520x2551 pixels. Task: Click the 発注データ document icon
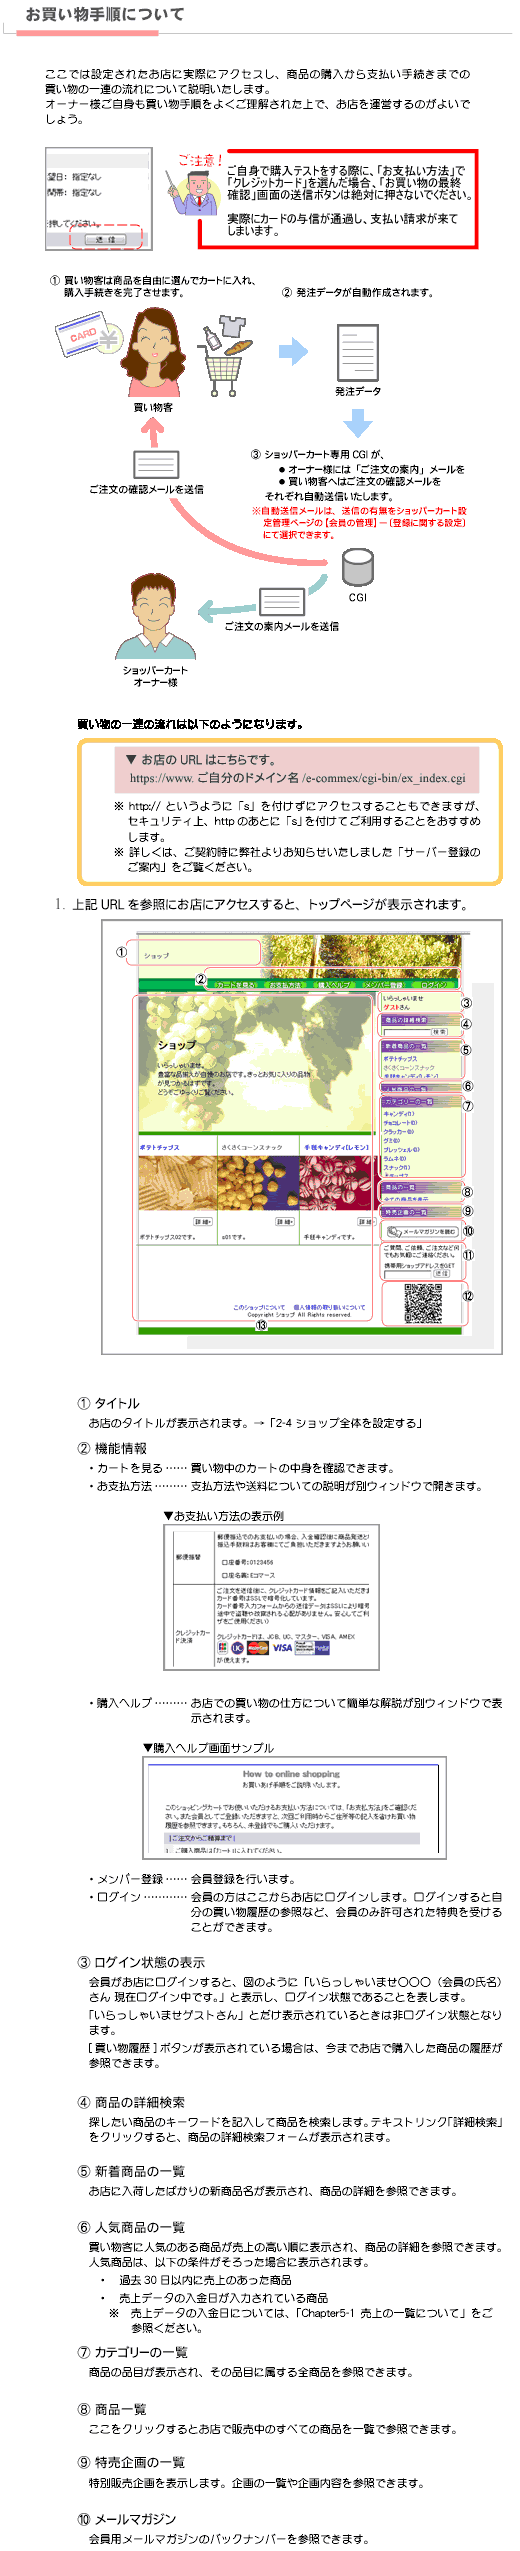[x=357, y=353]
